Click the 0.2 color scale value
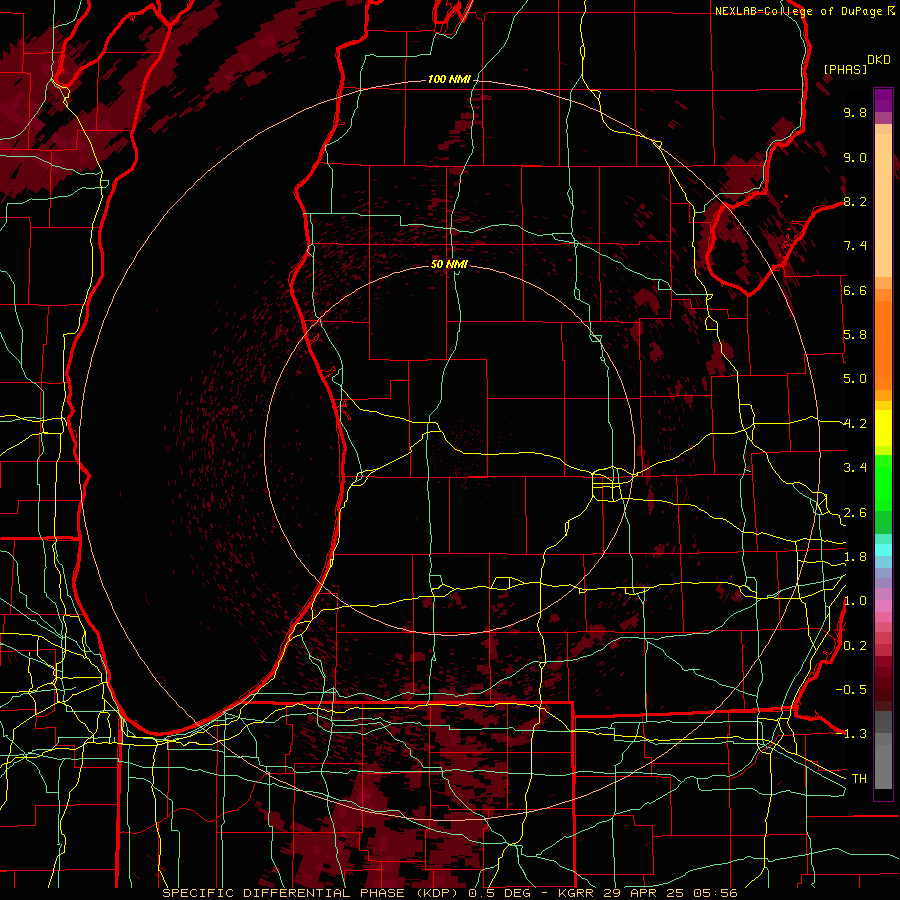The image size is (900, 900). 855,646
